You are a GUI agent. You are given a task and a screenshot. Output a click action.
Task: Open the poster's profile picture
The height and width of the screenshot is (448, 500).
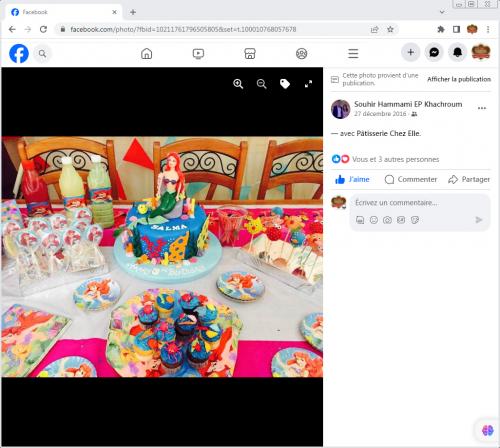(x=340, y=109)
